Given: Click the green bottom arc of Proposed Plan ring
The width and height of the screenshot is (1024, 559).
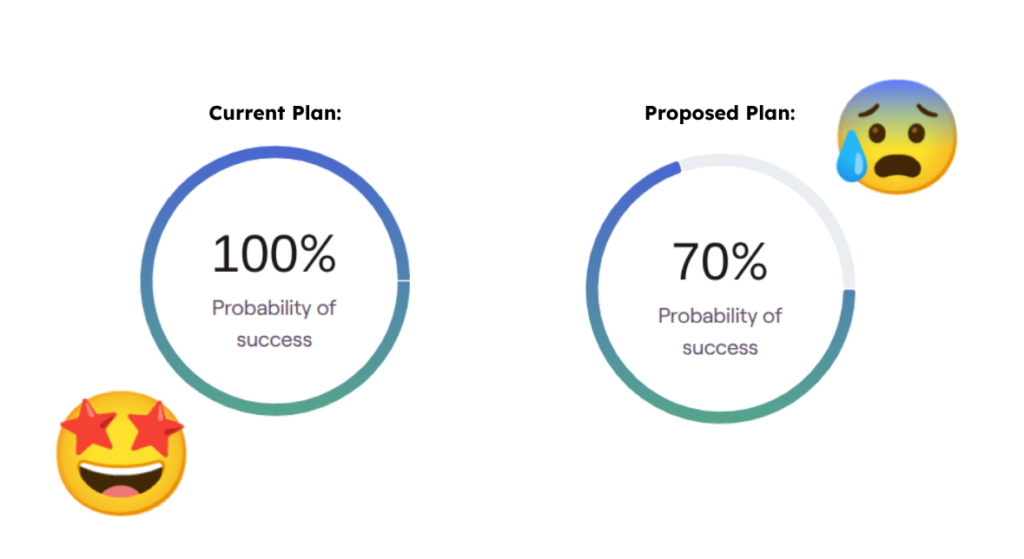Looking at the screenshot, I should click(720, 414).
